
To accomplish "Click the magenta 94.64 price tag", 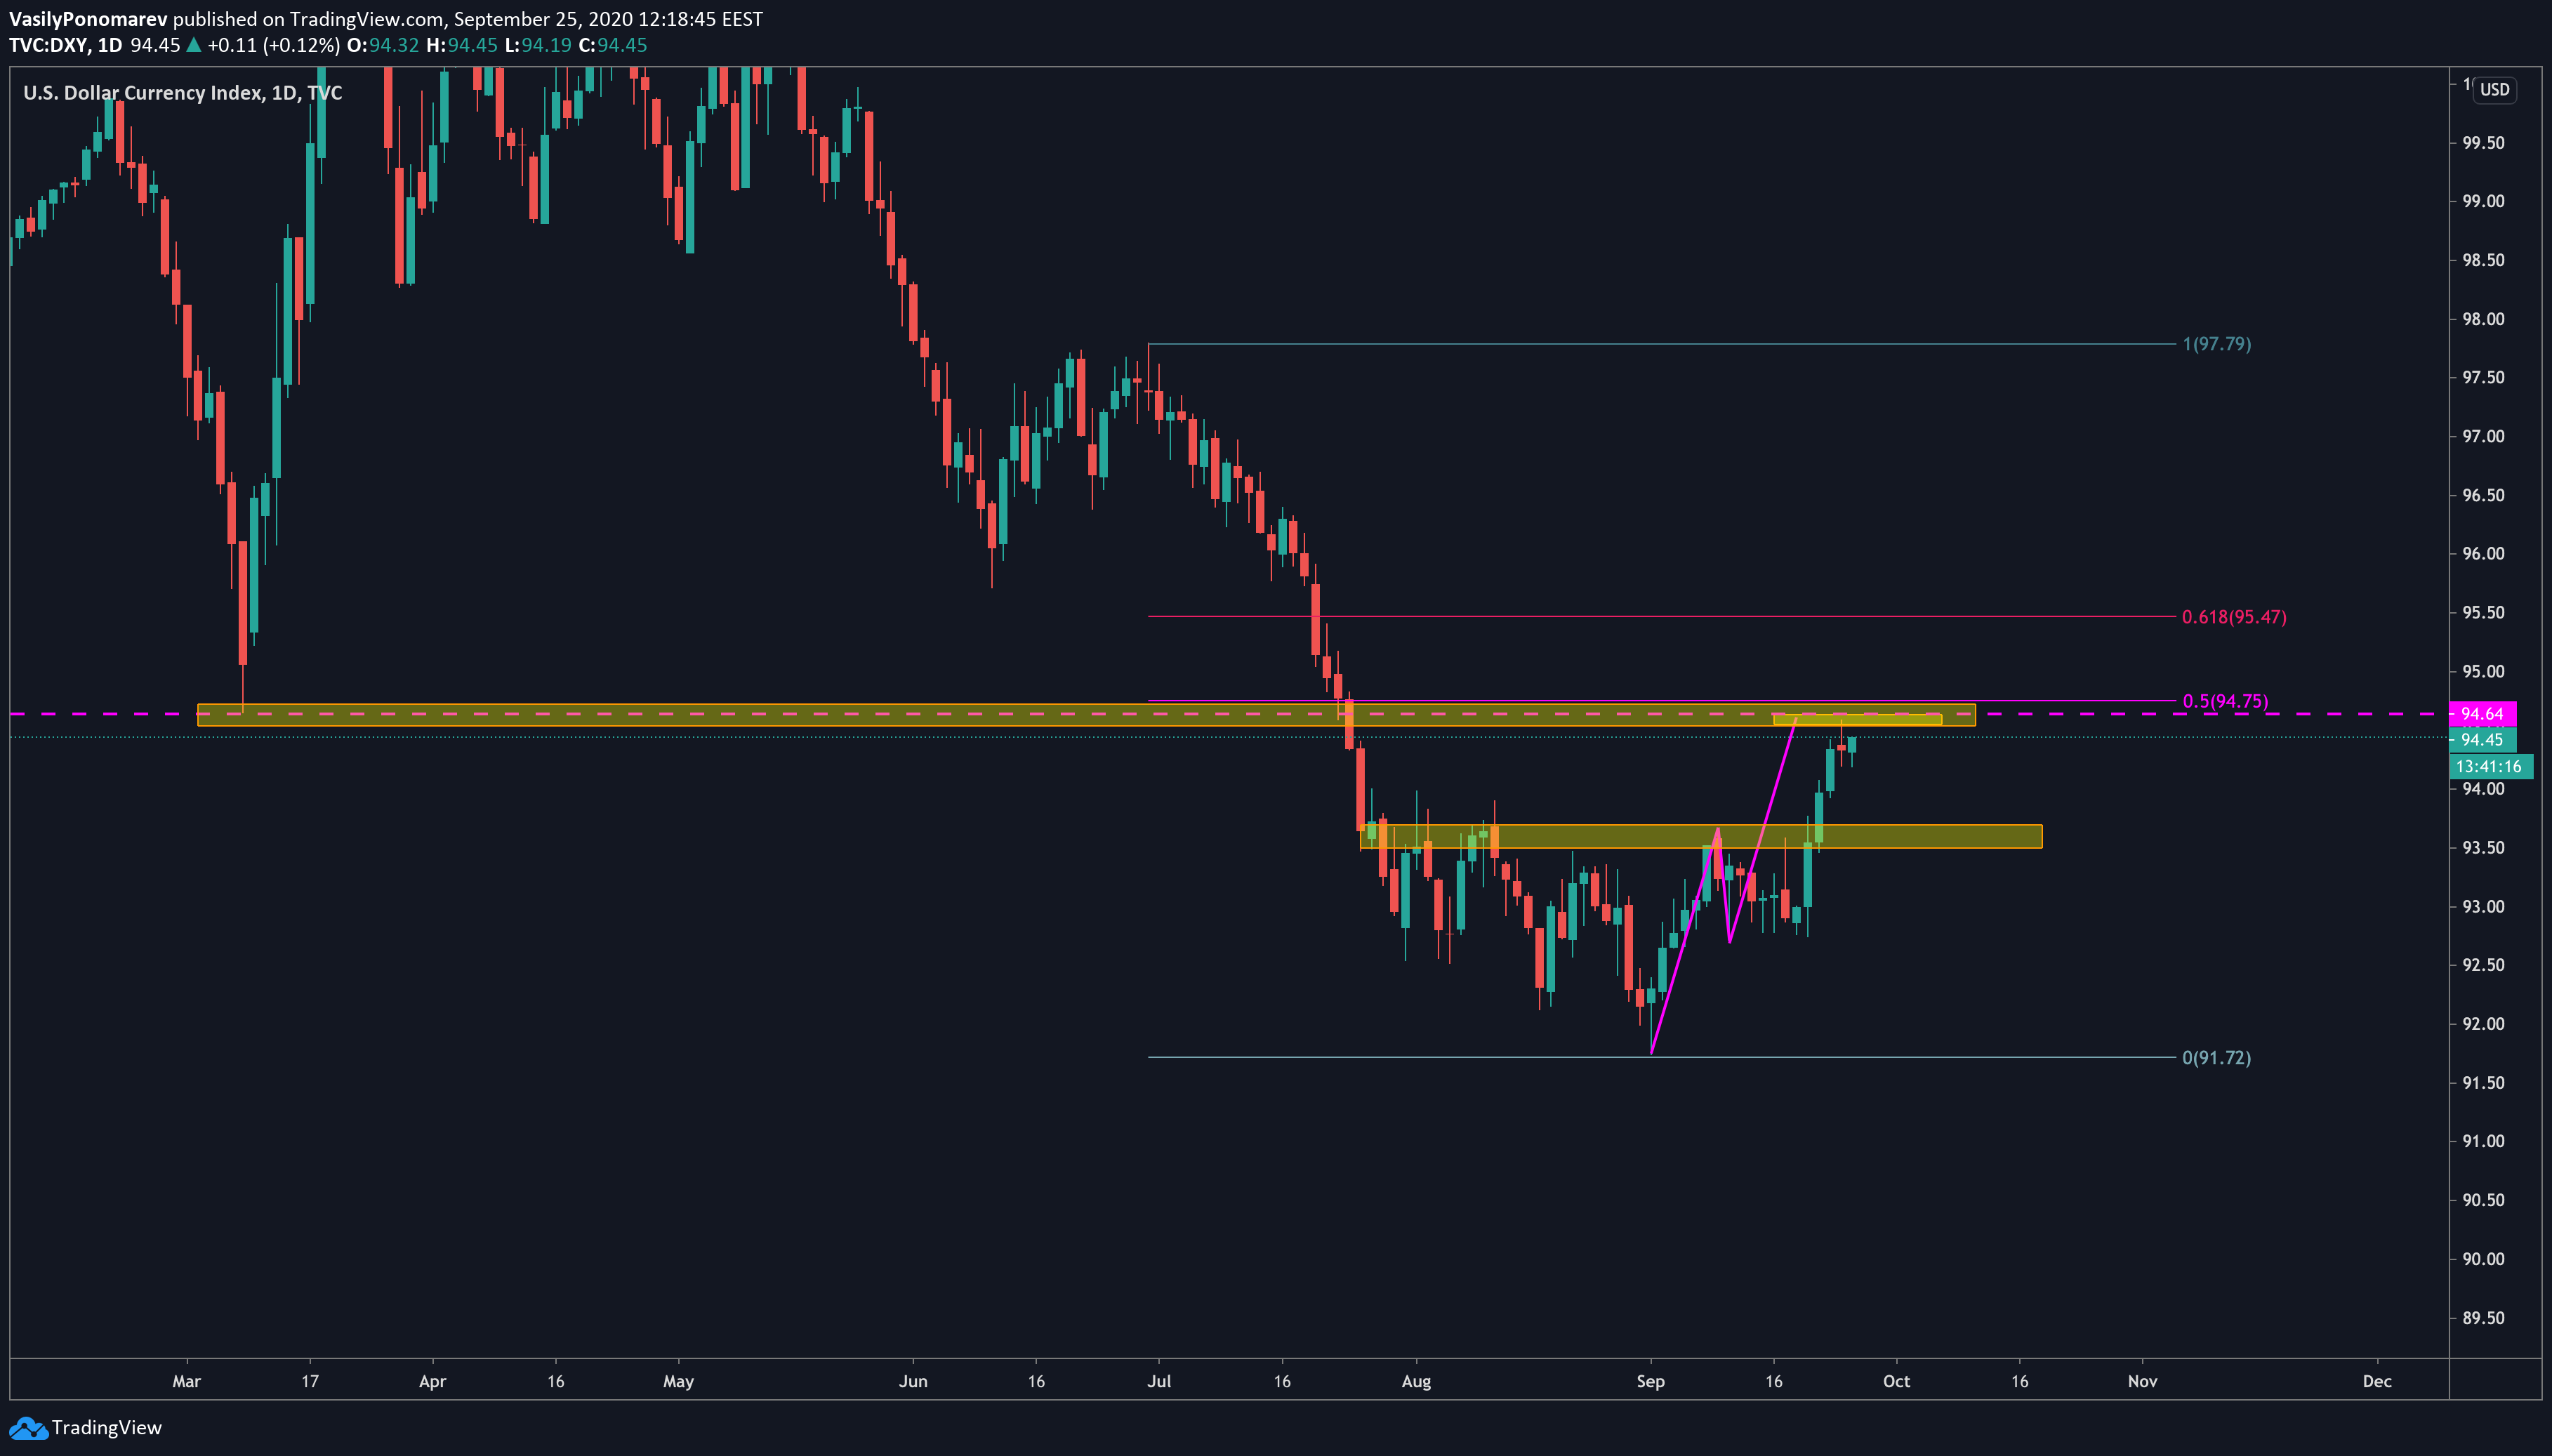I will pyautogui.click(x=2482, y=714).
